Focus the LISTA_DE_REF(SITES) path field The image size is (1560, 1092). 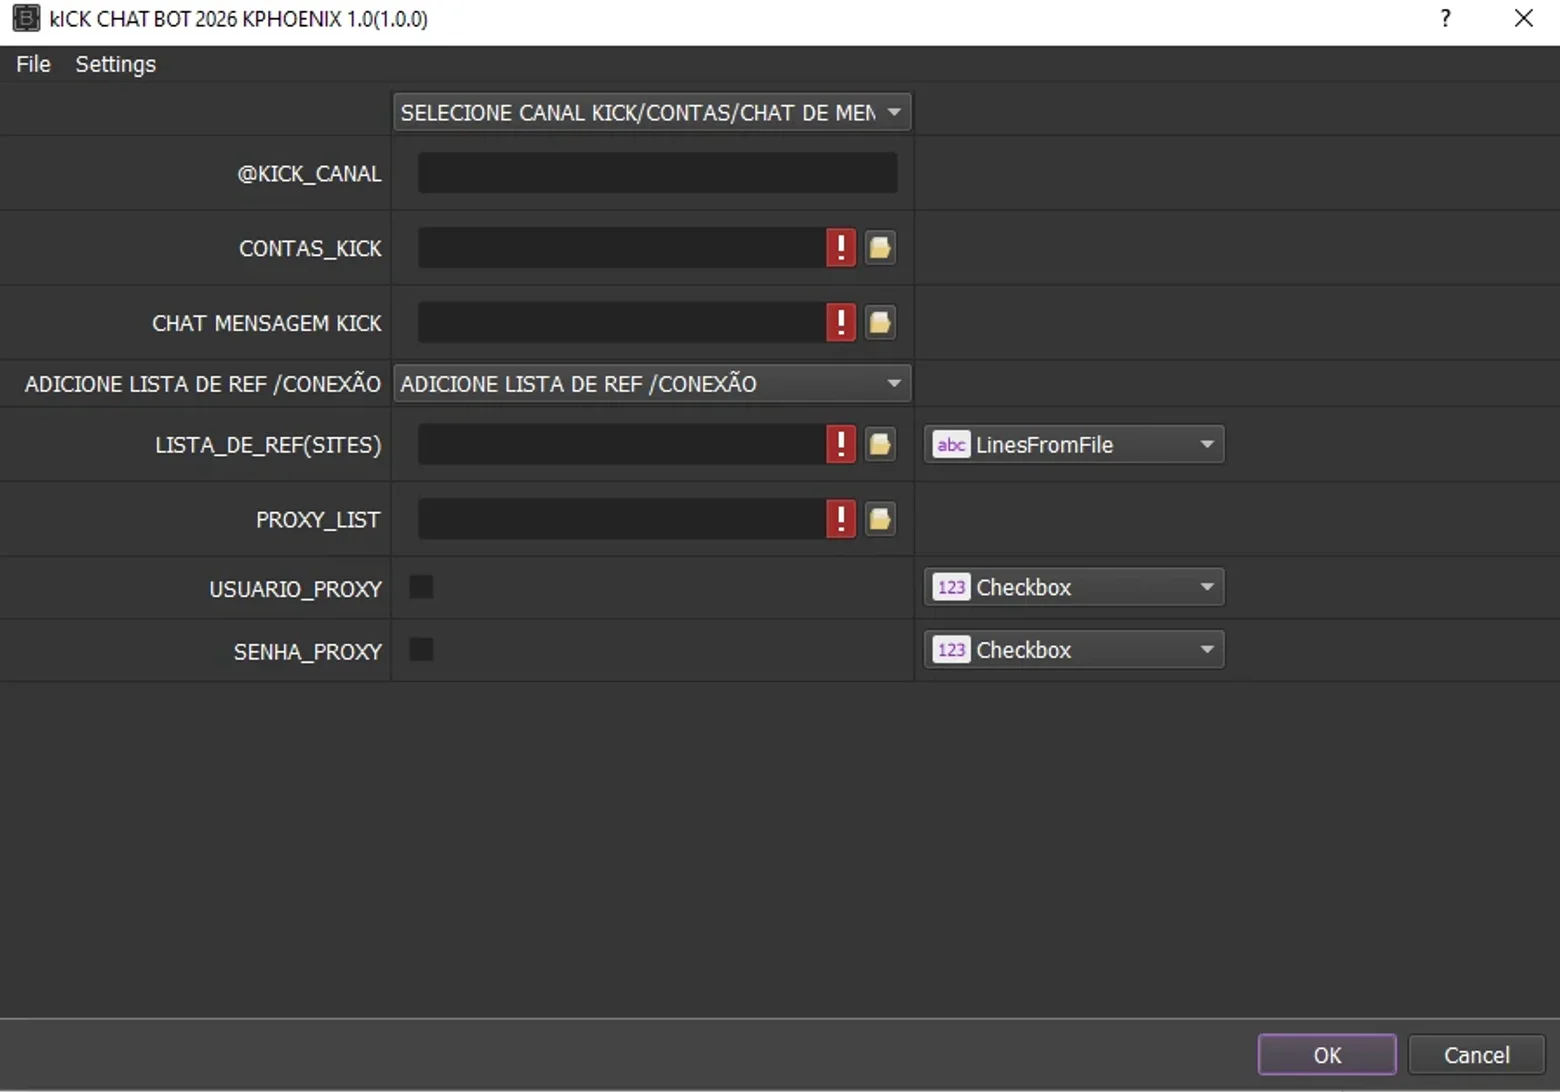tap(622, 444)
